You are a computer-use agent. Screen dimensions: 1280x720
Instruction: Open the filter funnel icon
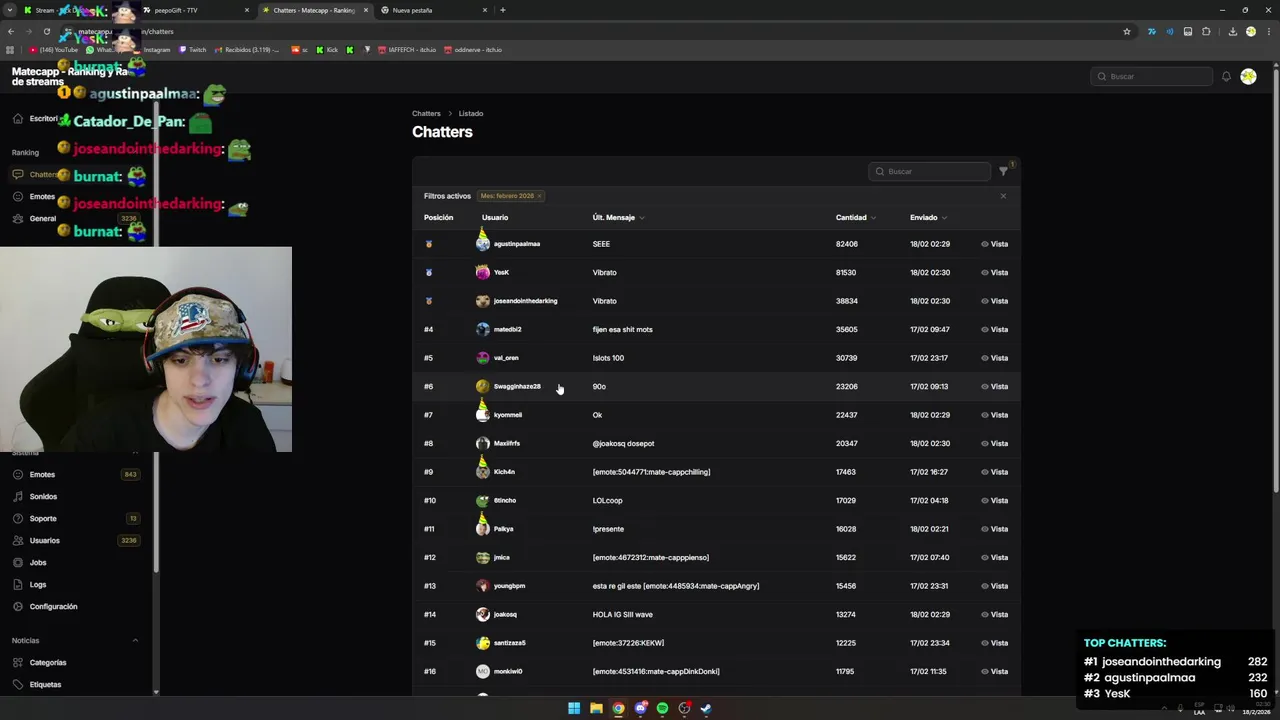1003,171
